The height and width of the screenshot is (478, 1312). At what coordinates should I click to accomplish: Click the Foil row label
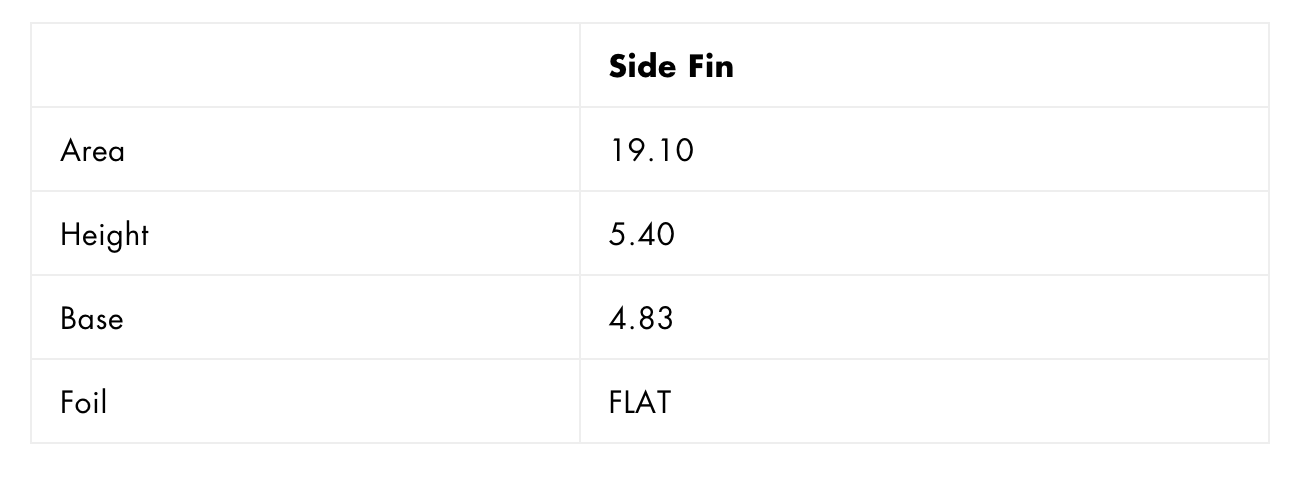pyautogui.click(x=83, y=402)
